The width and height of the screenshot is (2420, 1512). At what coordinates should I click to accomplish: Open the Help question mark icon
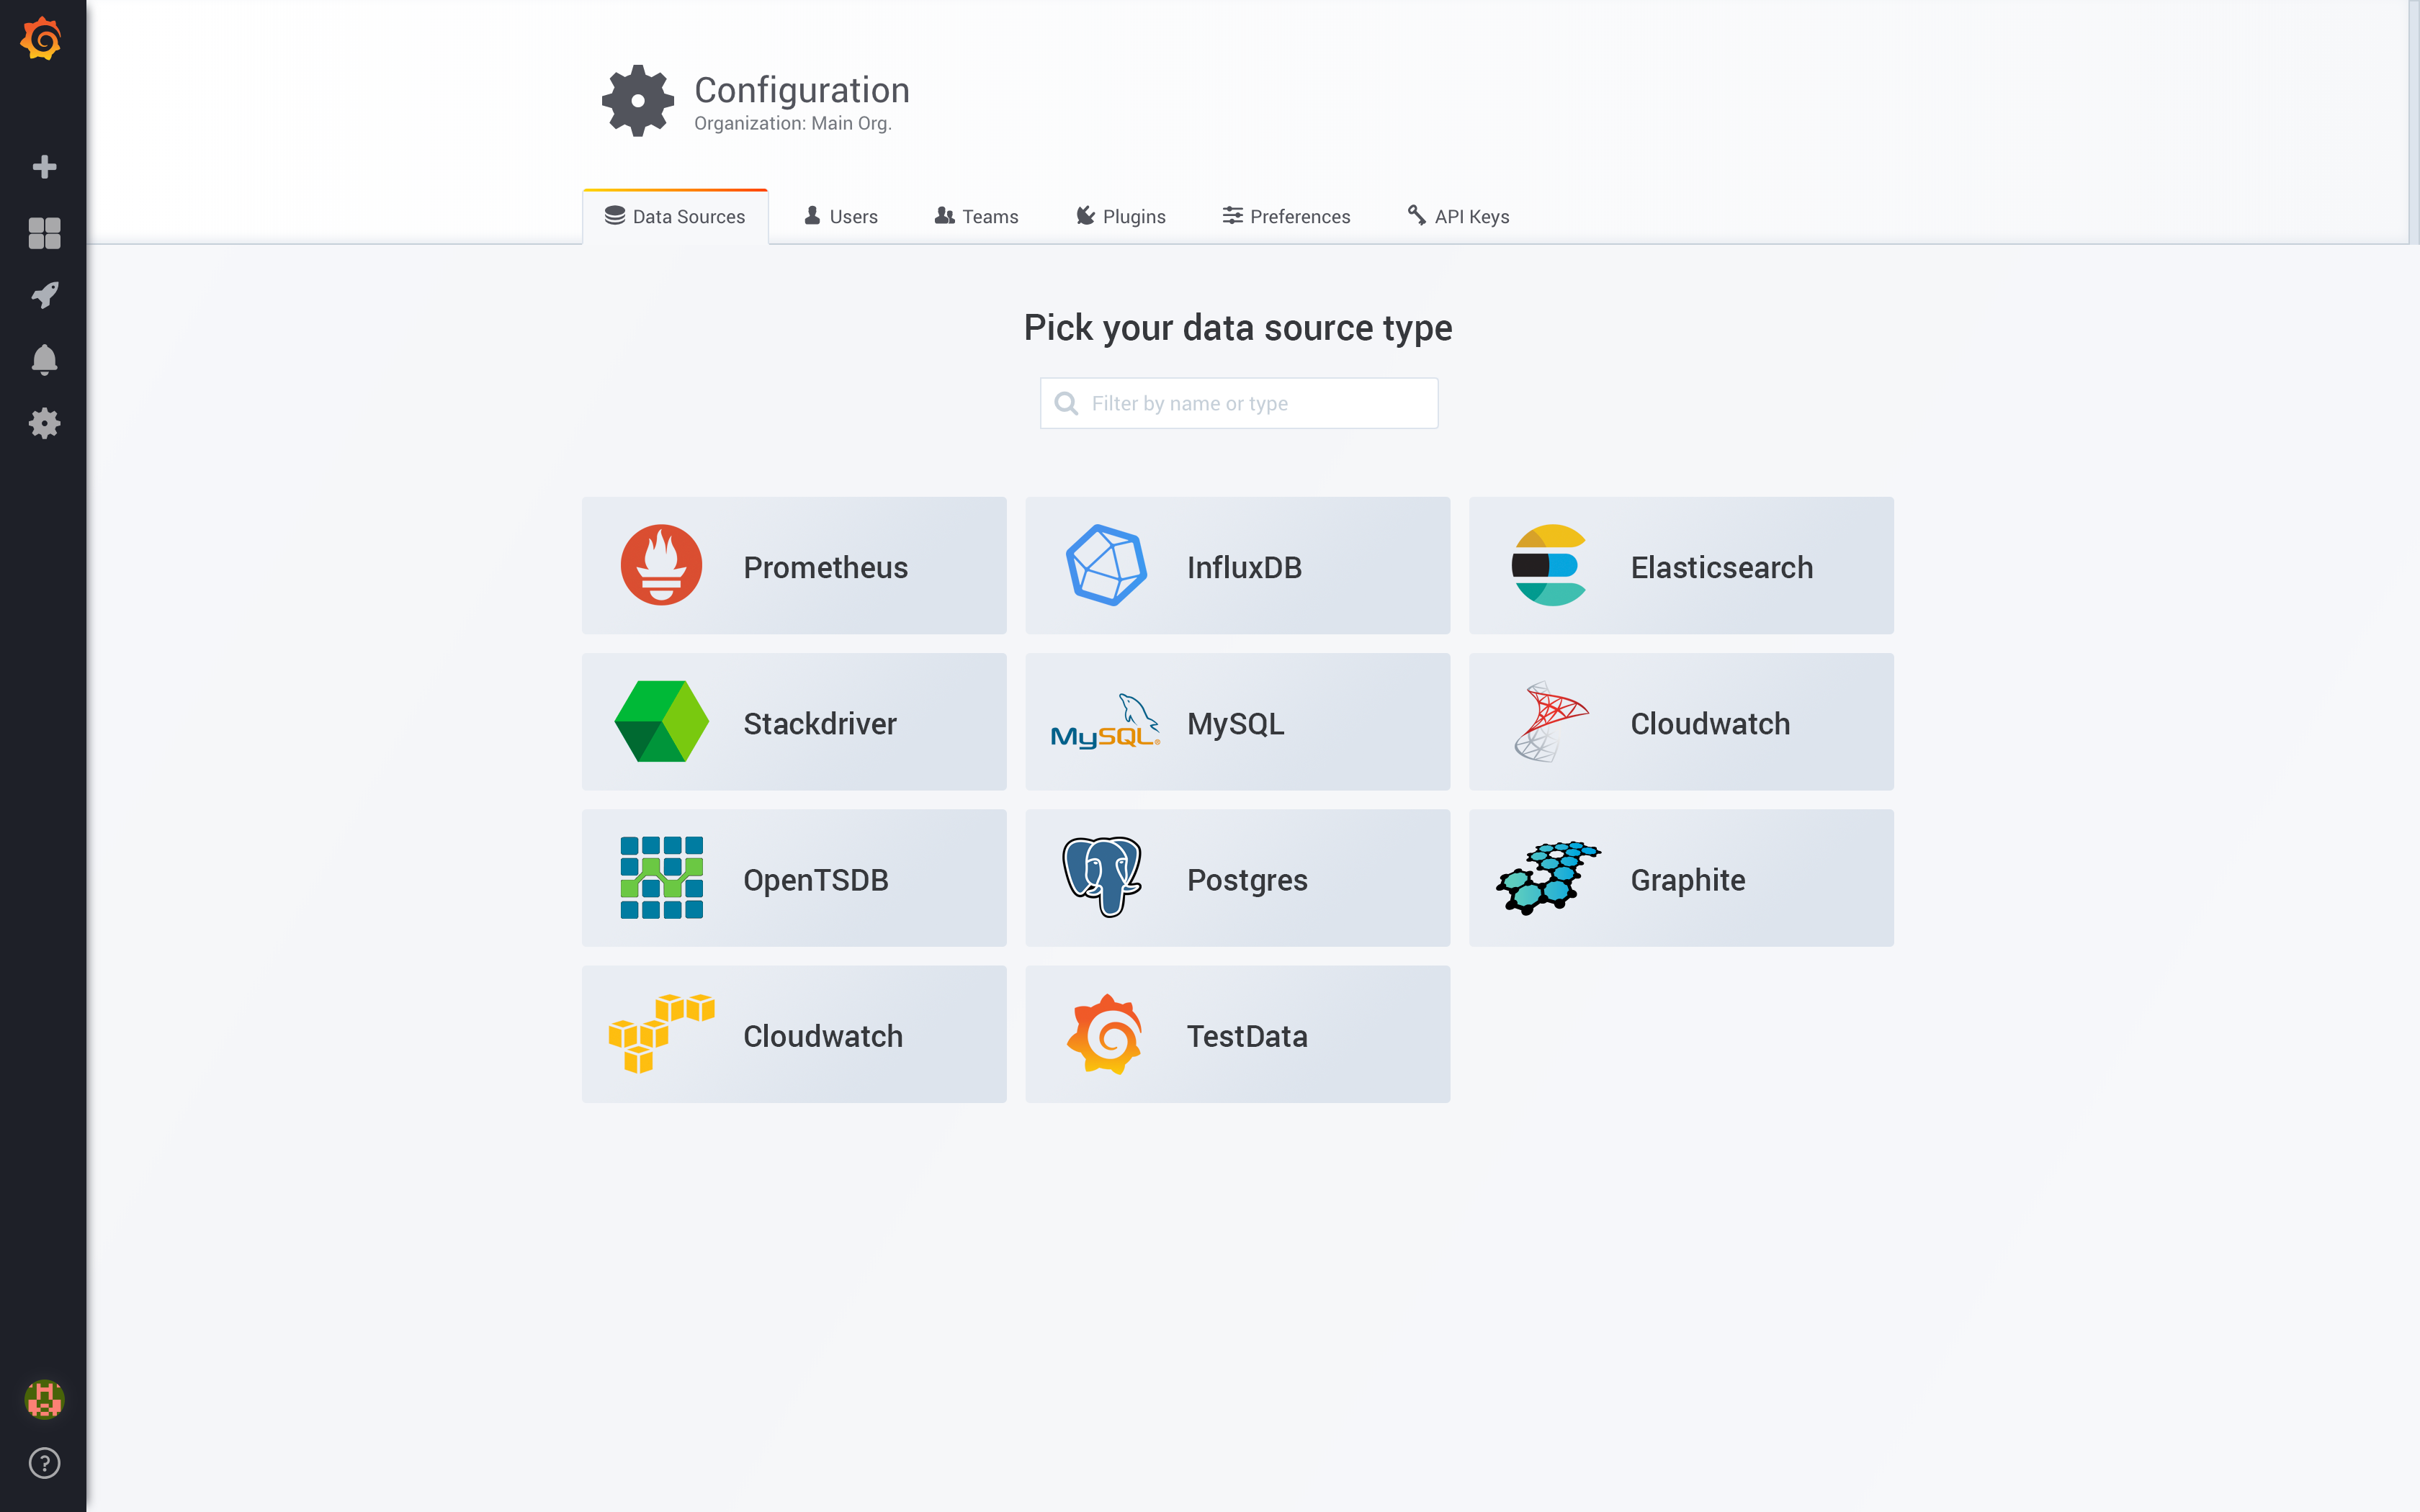(x=44, y=1463)
